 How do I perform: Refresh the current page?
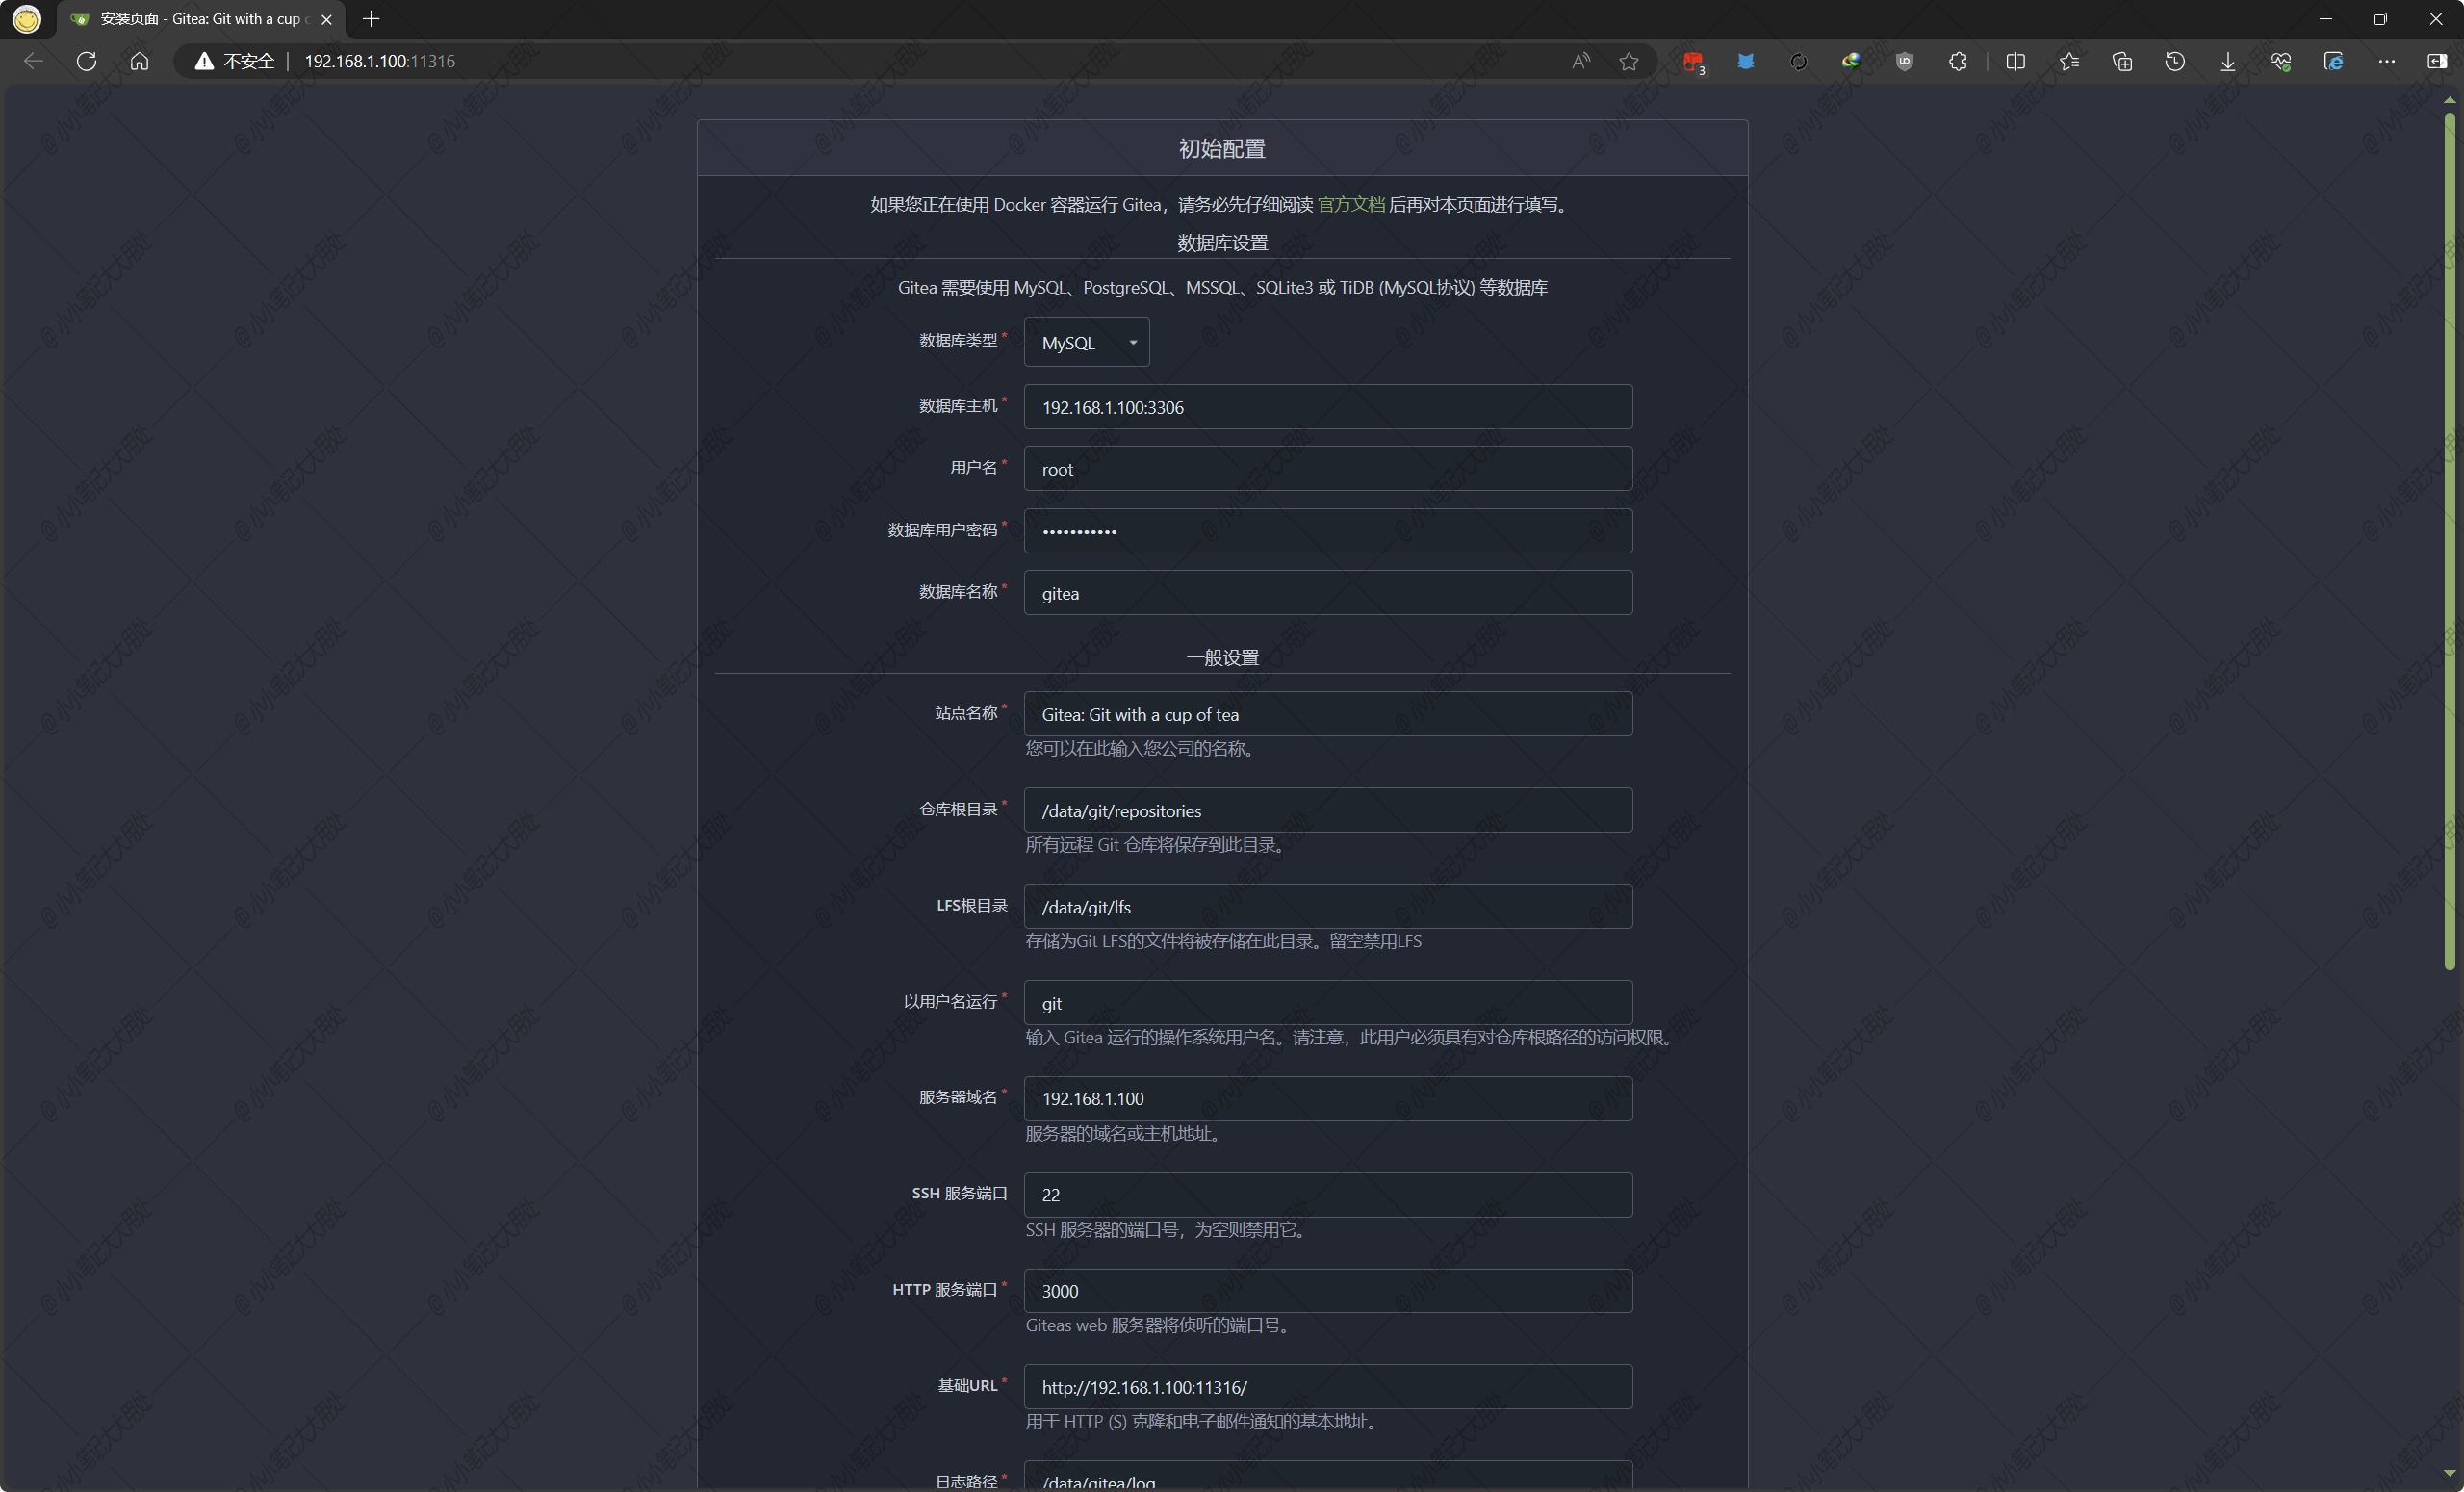(87, 61)
